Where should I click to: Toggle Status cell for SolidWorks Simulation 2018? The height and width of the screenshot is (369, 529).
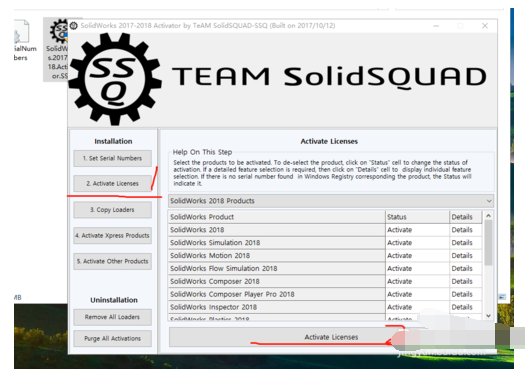tap(417, 243)
